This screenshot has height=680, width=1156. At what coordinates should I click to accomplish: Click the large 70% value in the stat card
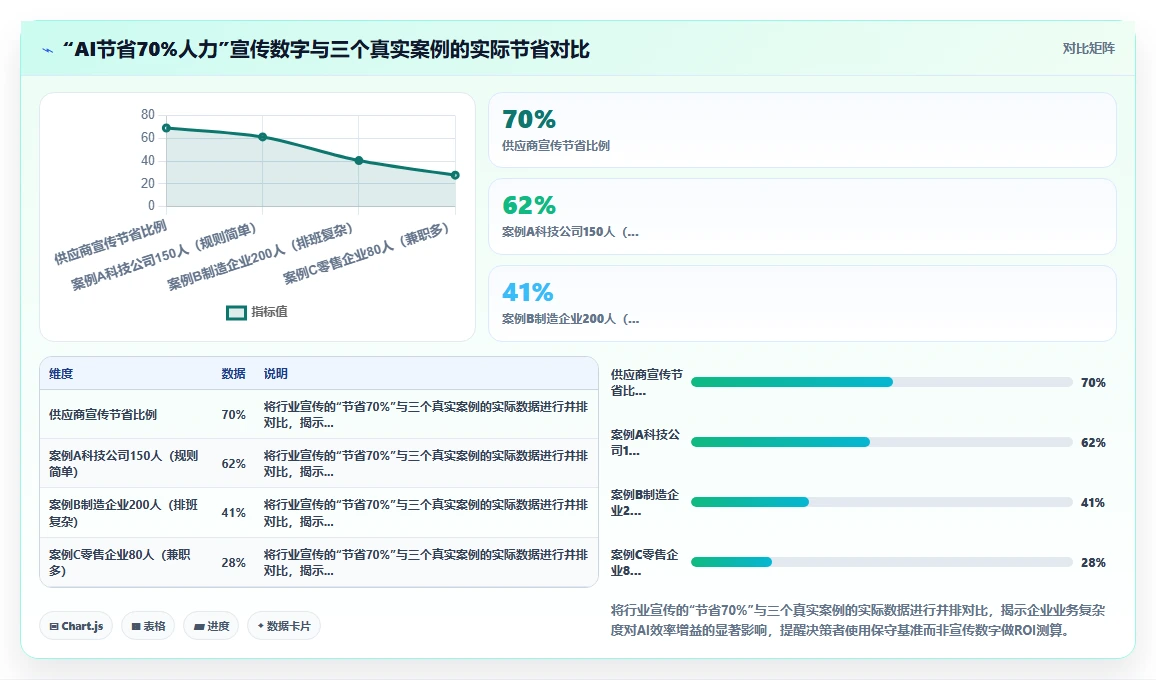coord(529,119)
